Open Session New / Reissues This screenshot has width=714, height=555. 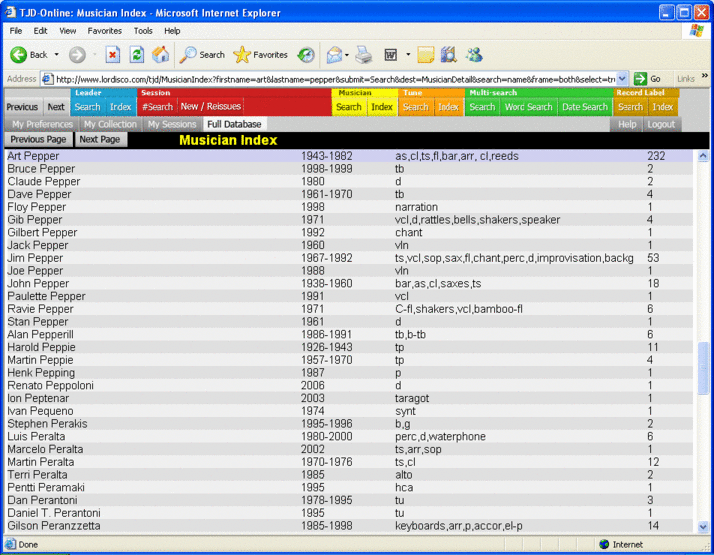click(x=210, y=107)
